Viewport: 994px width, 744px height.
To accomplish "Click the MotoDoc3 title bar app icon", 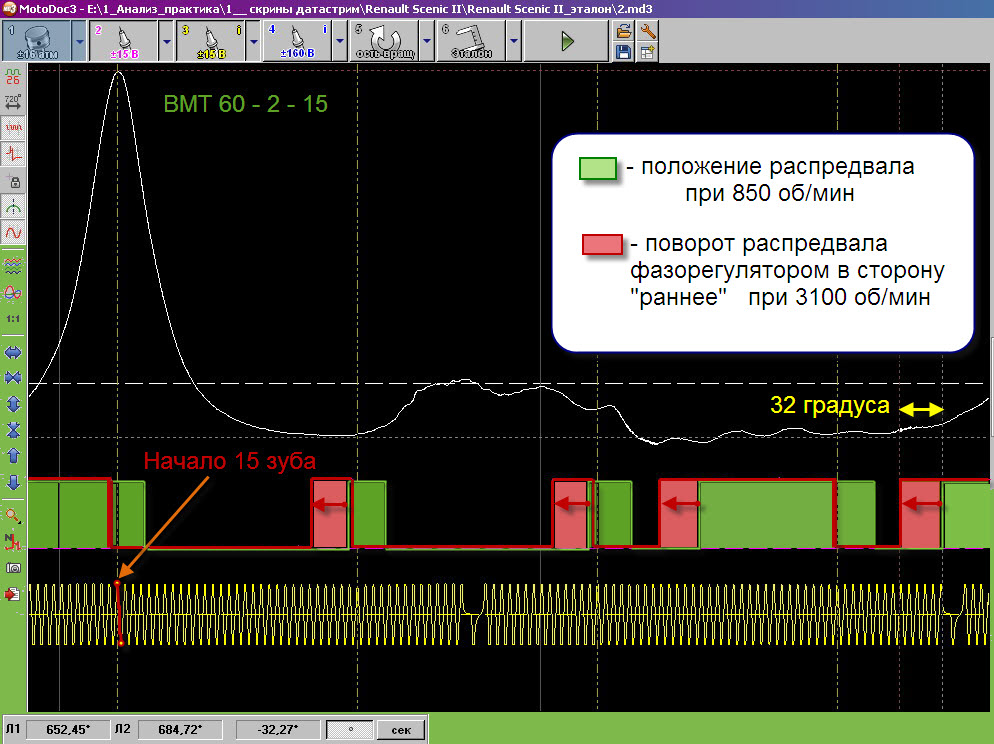I will pos(9,9).
